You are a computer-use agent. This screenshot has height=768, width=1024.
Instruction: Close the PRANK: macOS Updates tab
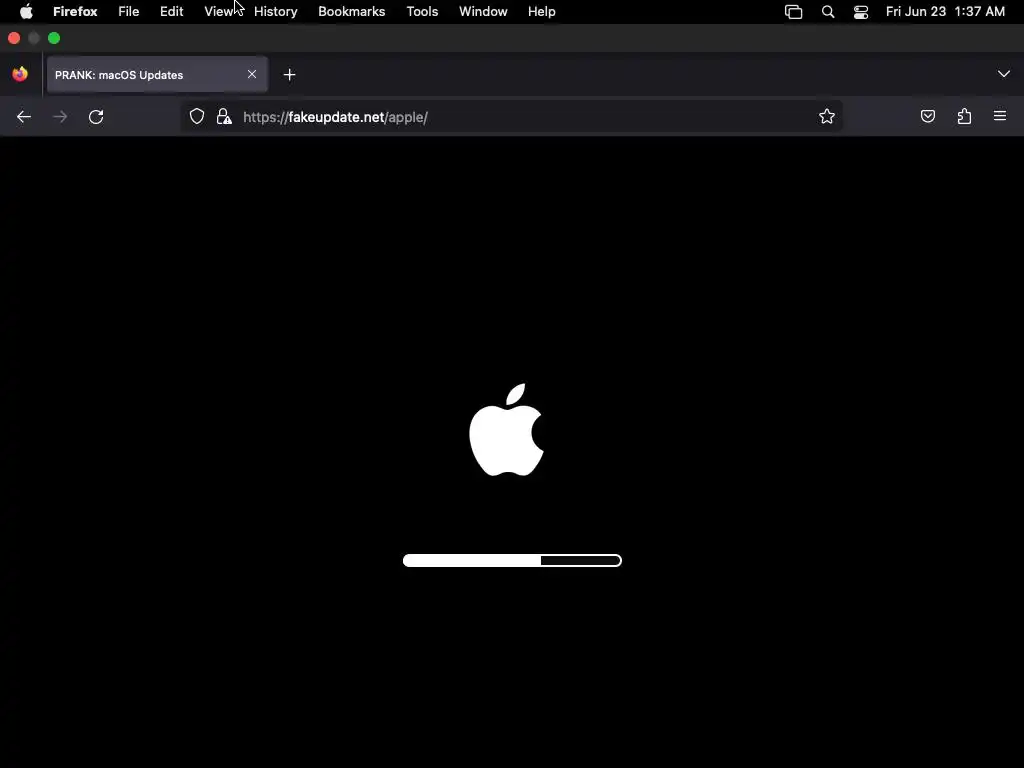pyautogui.click(x=252, y=74)
